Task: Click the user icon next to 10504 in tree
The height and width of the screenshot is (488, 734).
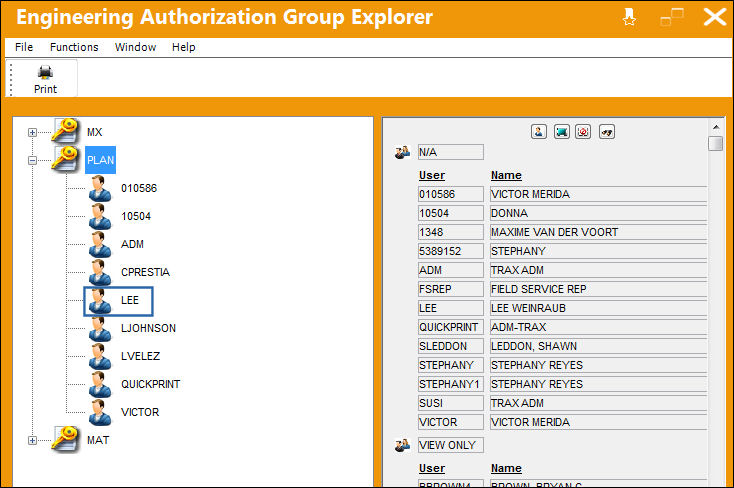Action: tap(100, 216)
